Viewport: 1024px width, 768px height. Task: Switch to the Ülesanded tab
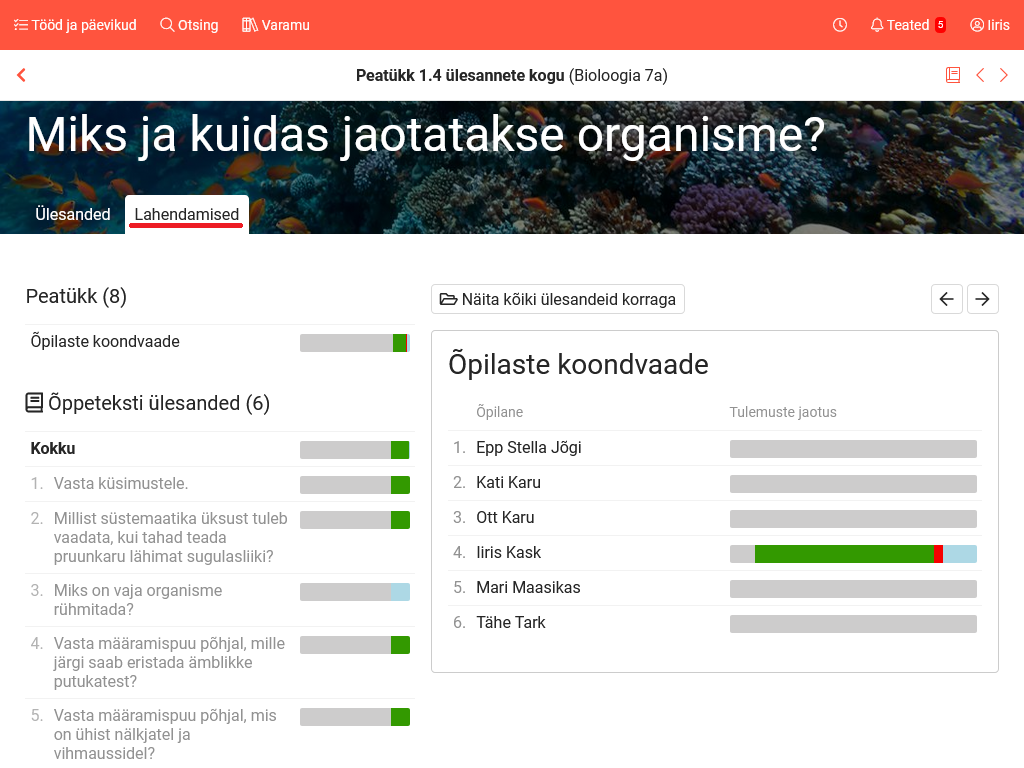coord(73,214)
